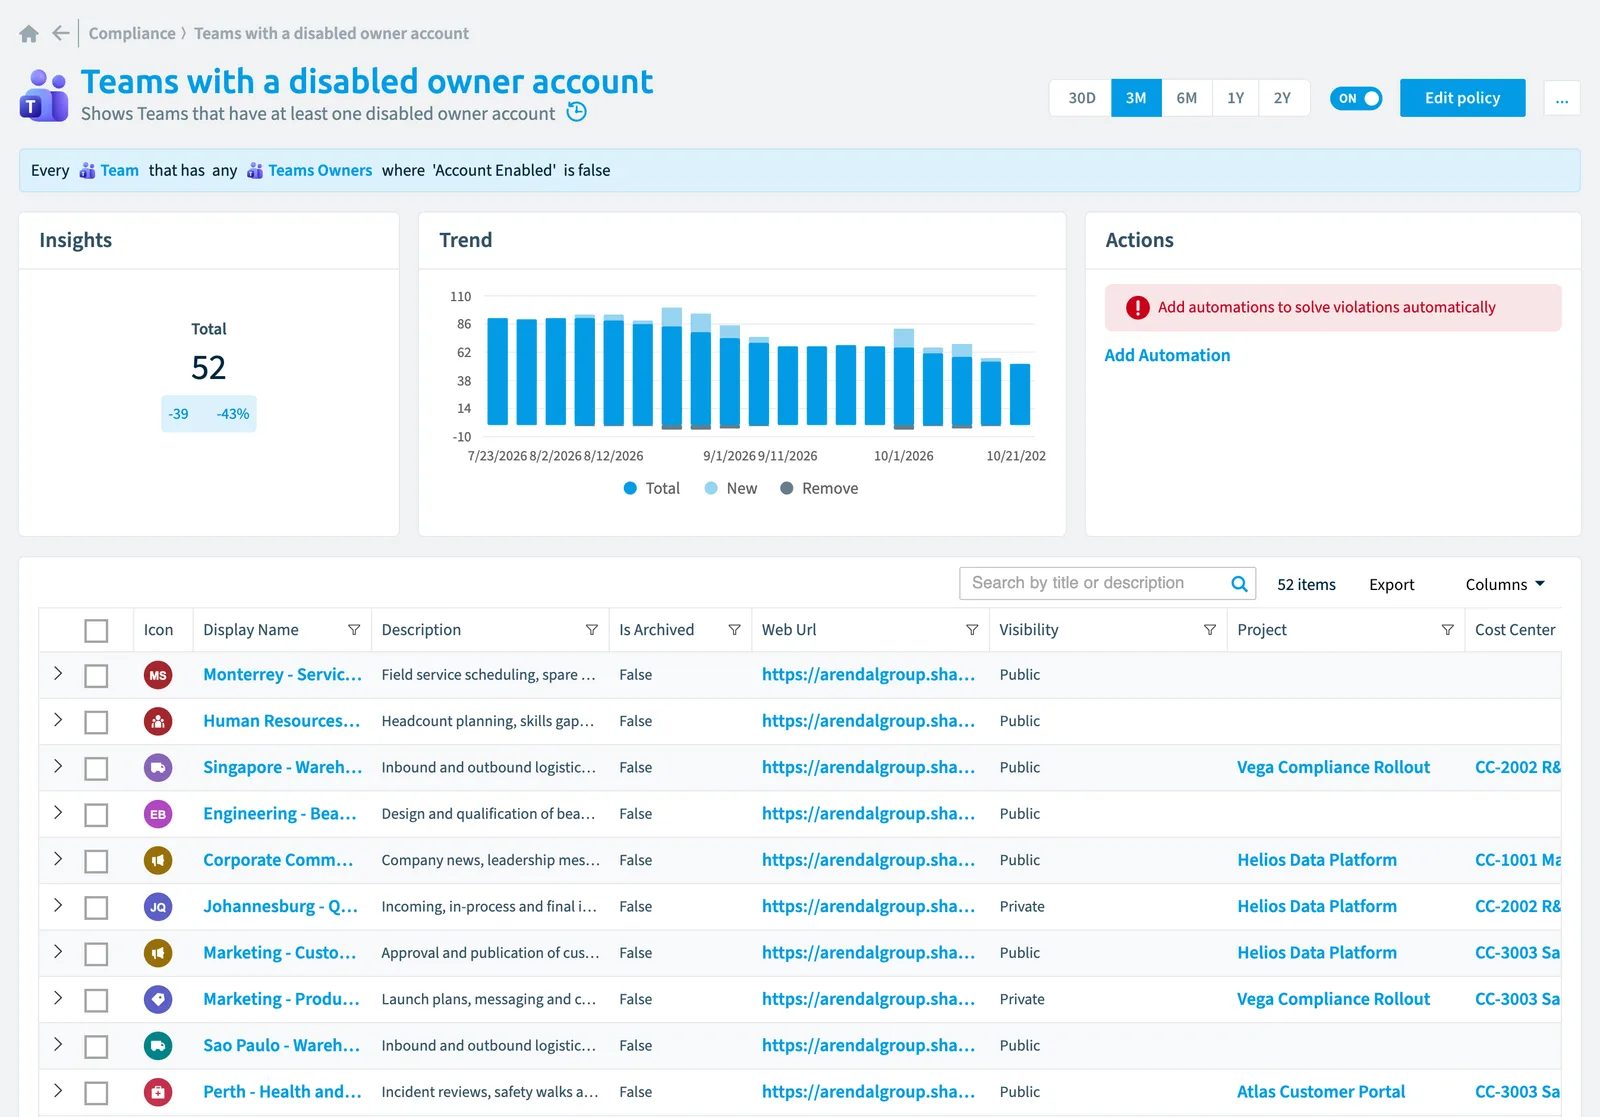The width and height of the screenshot is (1600, 1117).
Task: Open the Description column filter
Action: click(592, 630)
